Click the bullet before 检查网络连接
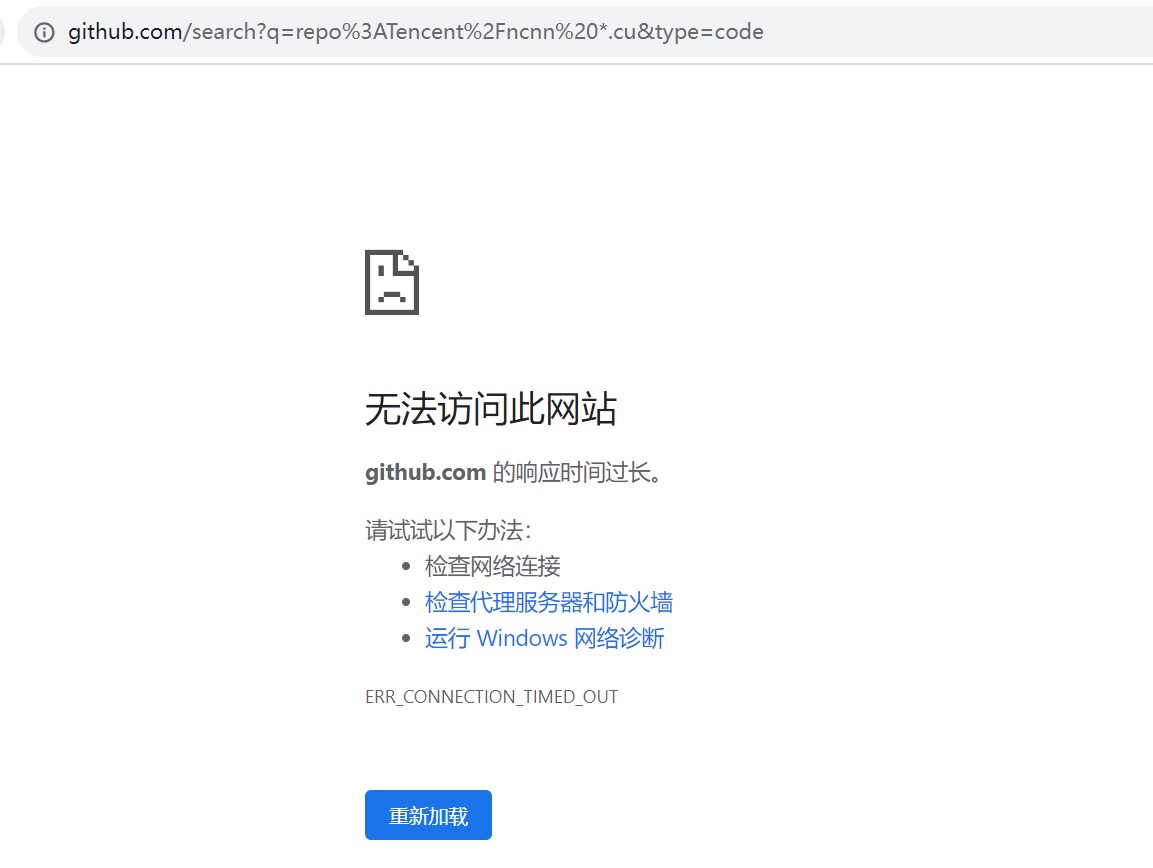The image size is (1153, 868). 405,567
